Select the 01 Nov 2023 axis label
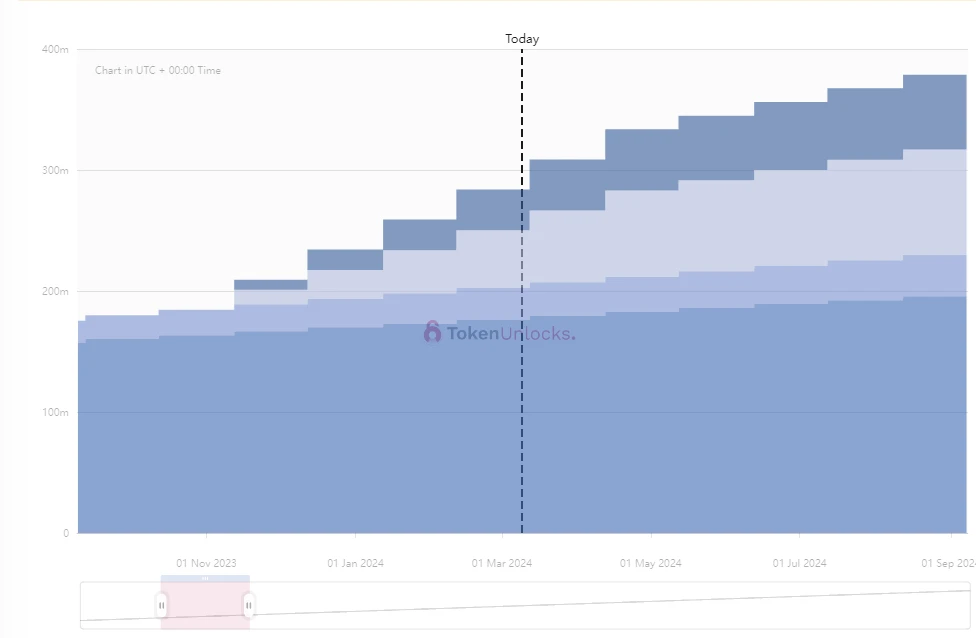 pos(206,563)
